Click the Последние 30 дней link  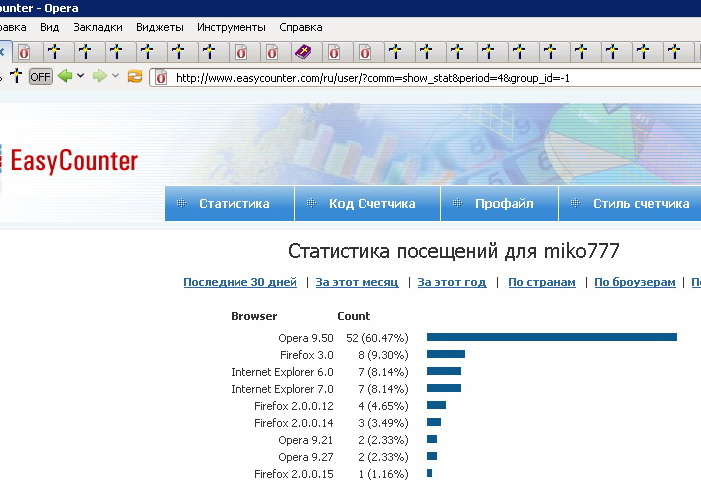240,283
